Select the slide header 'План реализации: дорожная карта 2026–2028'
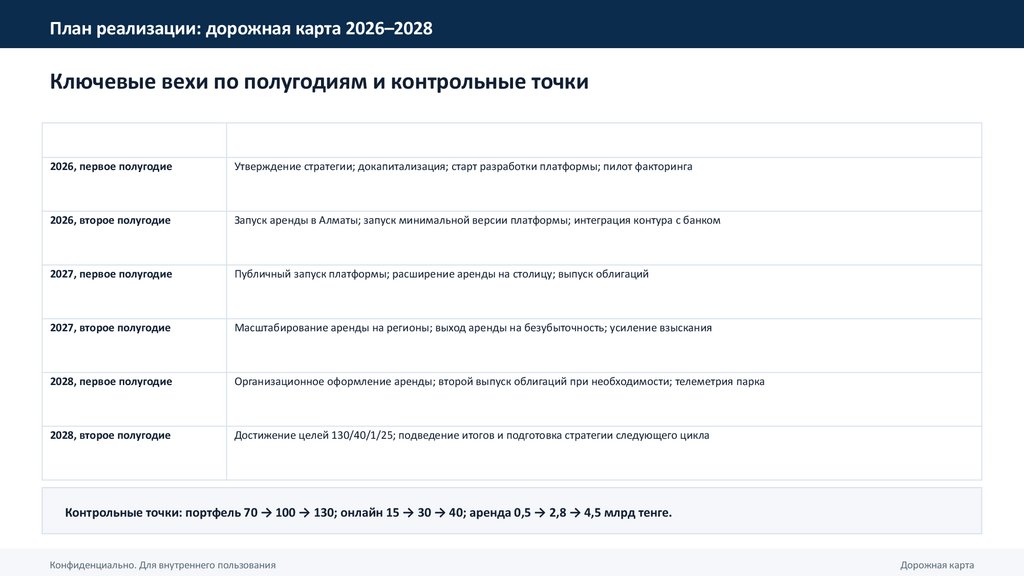The image size is (1024, 576). click(x=240, y=29)
